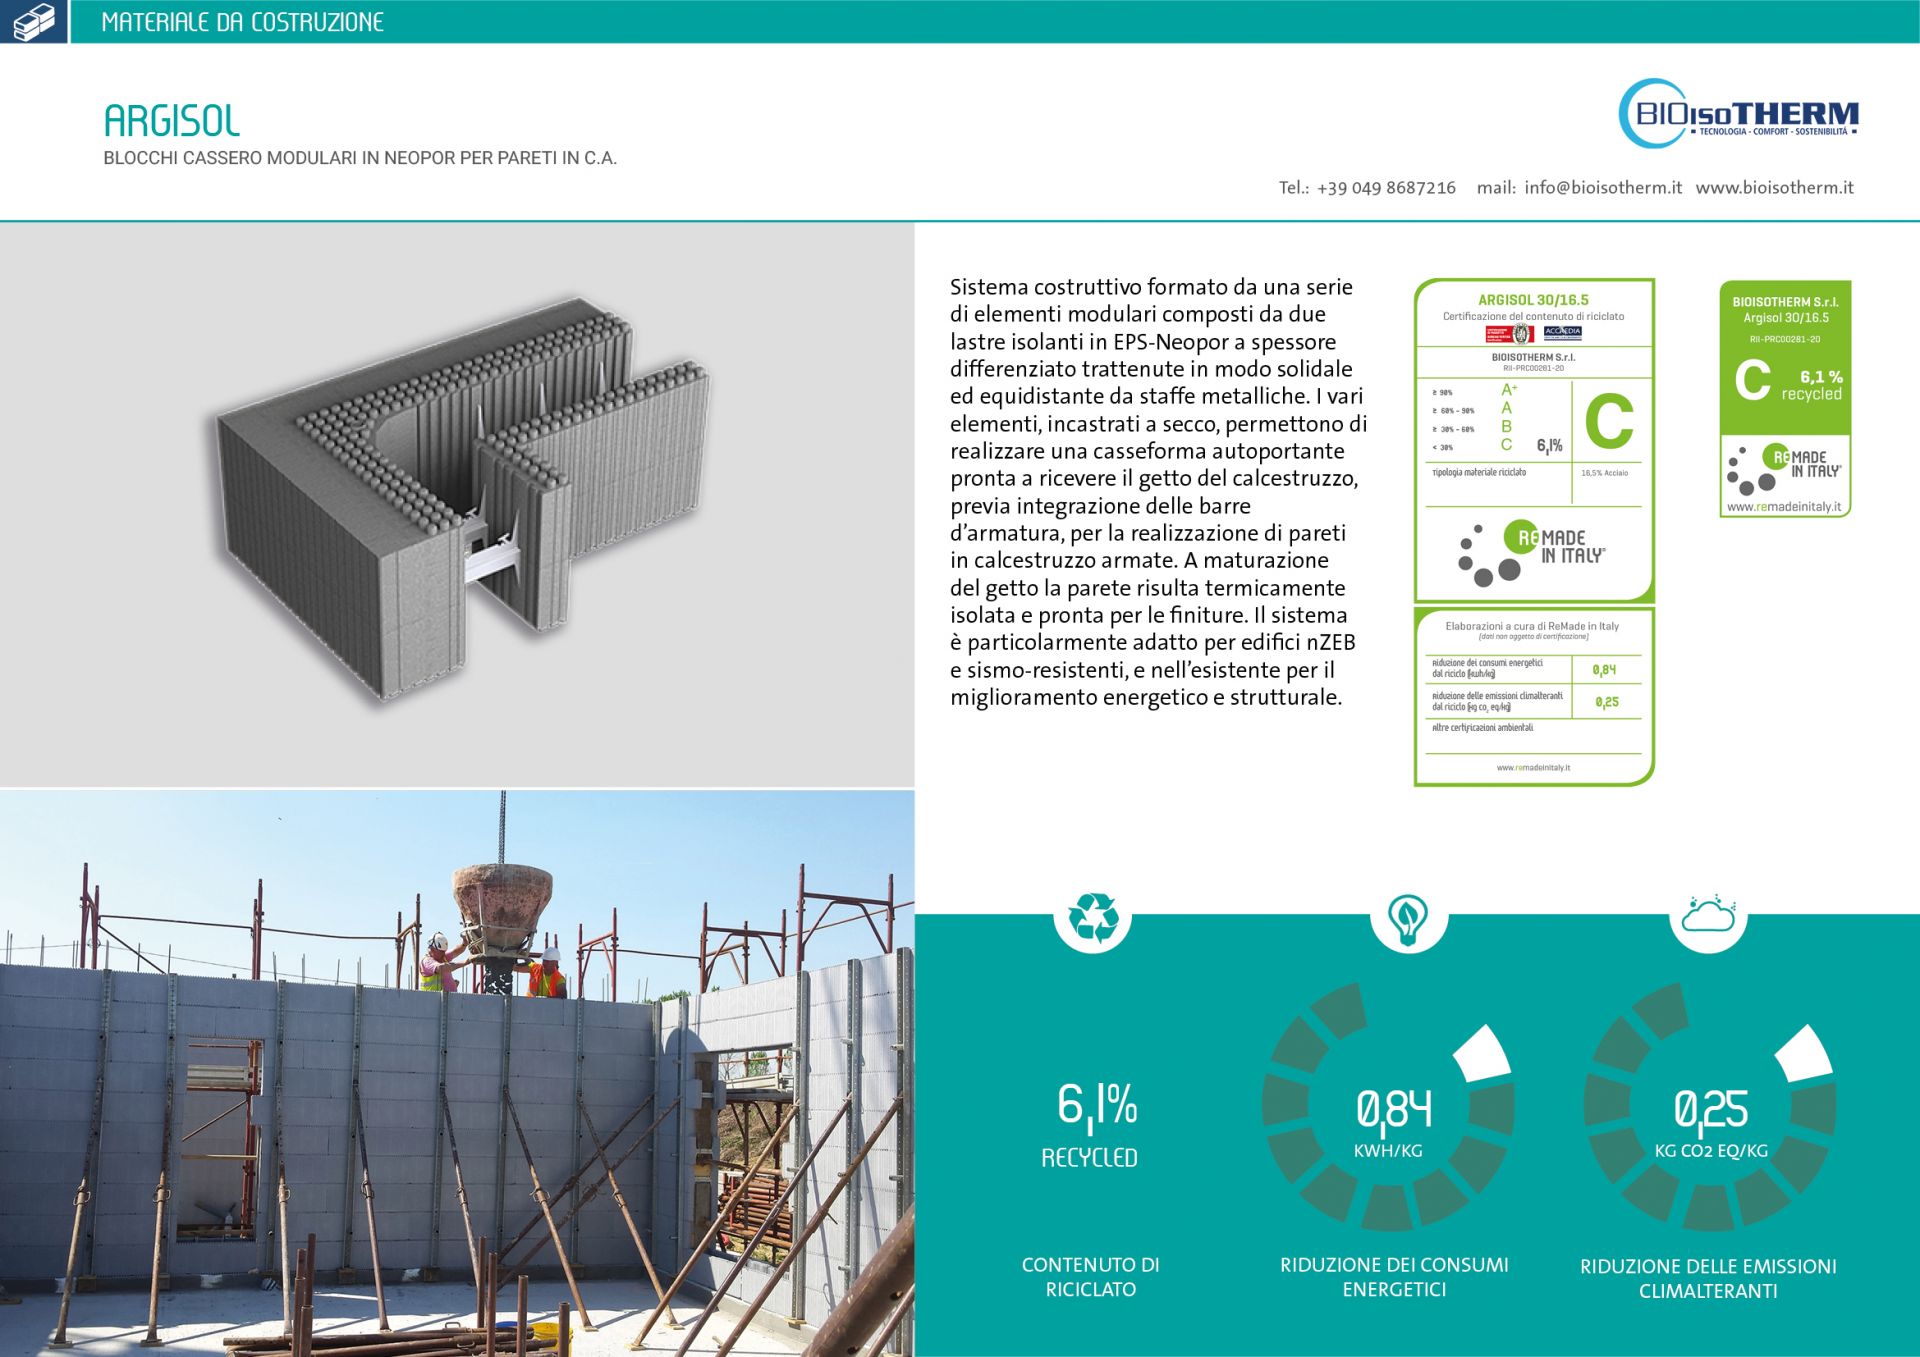Click the 6,1% RECYCLED value
Image resolution: width=1920 pixels, height=1357 pixels.
(x=1092, y=1126)
